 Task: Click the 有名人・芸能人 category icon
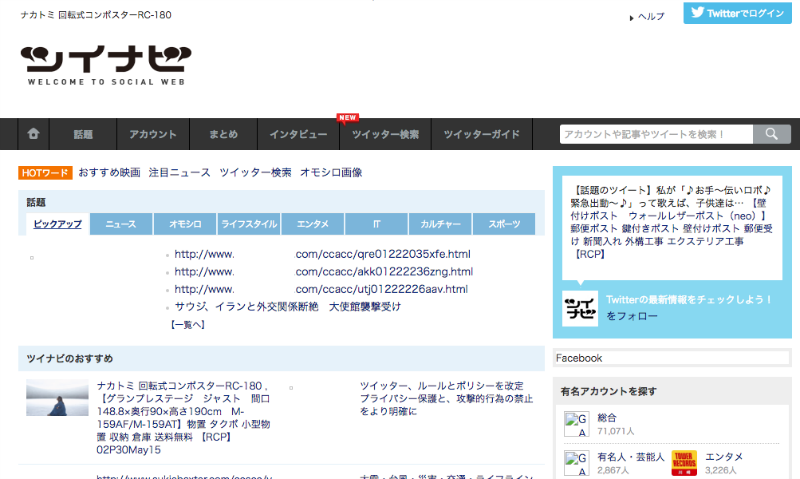pyautogui.click(x=577, y=463)
